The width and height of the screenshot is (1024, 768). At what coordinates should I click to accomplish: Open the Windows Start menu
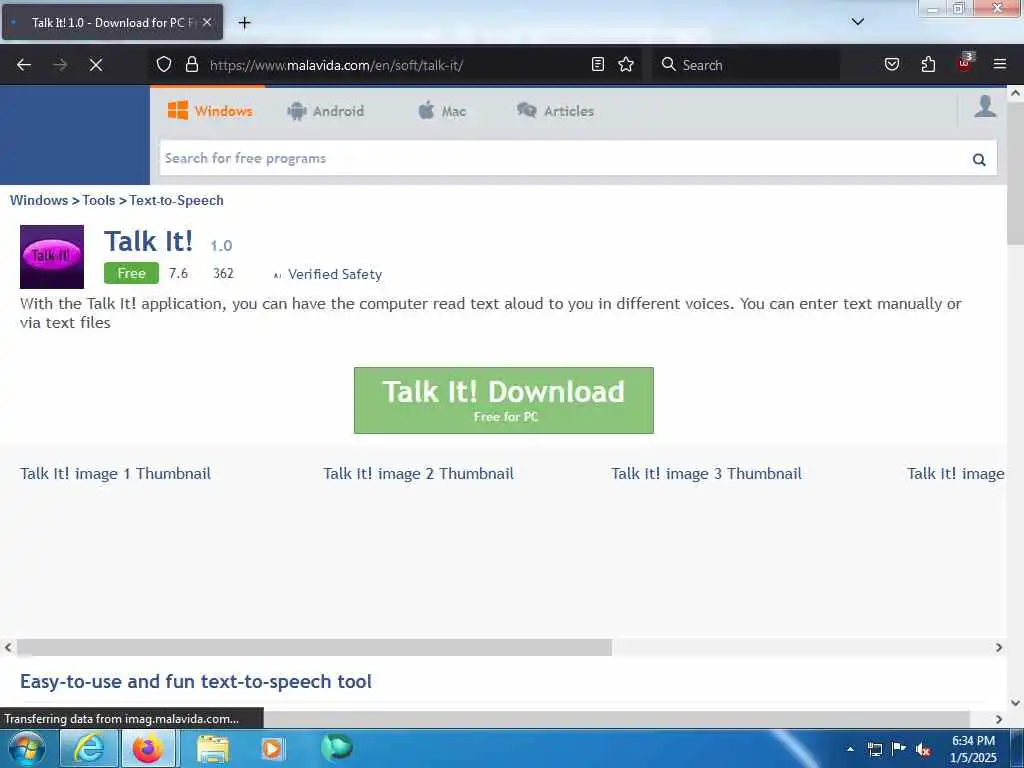26,748
